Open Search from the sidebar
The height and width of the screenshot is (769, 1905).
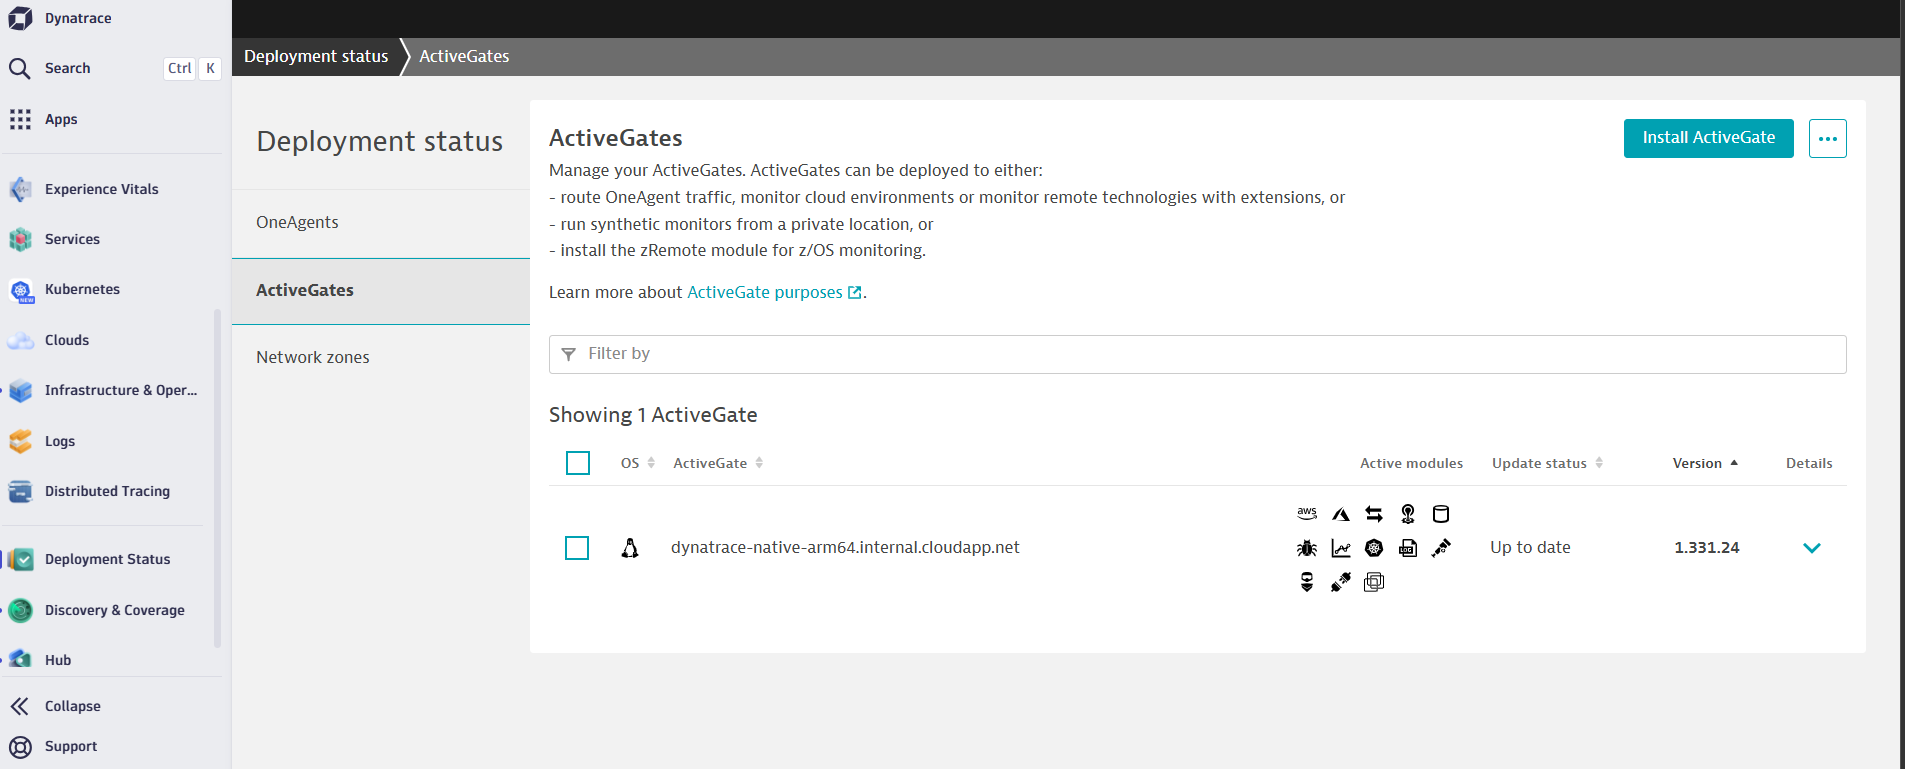coord(67,68)
